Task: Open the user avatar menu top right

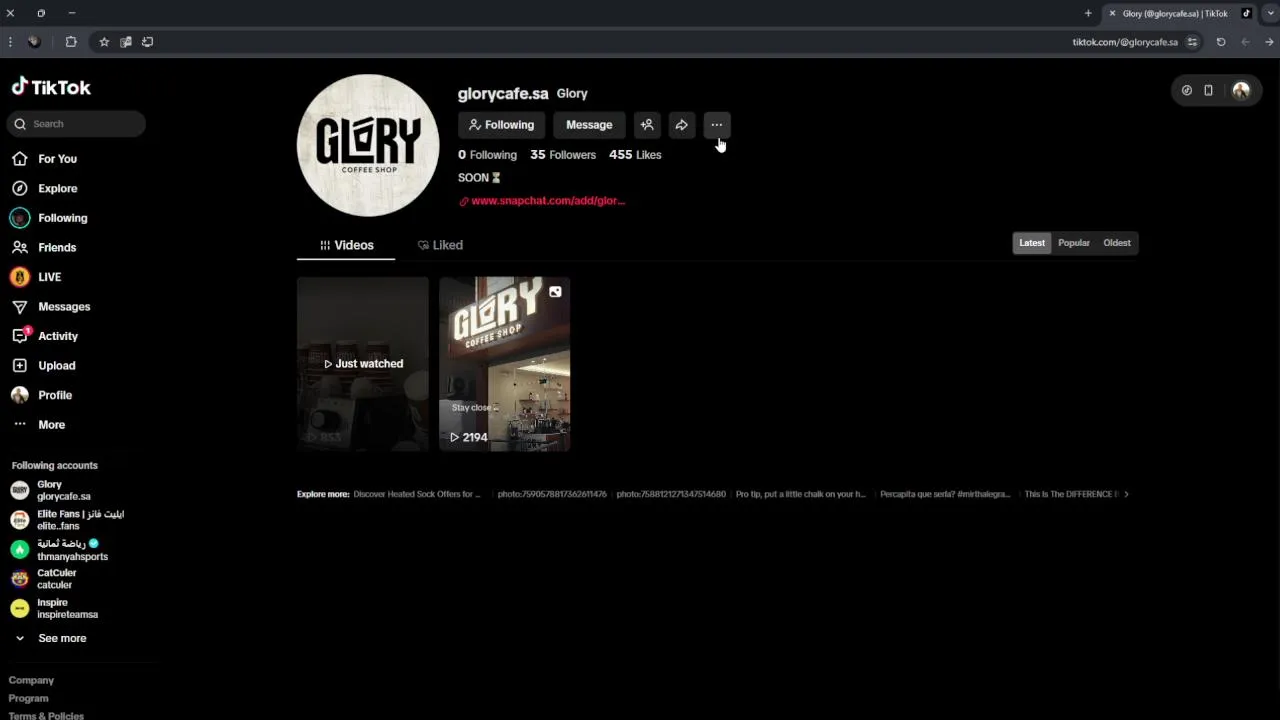Action: point(1241,90)
